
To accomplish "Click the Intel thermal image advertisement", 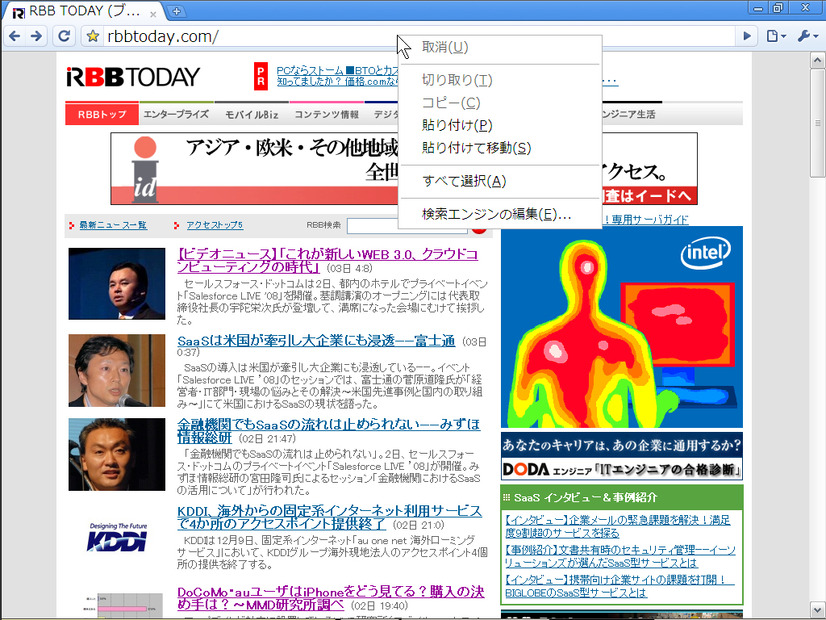I will tap(622, 327).
